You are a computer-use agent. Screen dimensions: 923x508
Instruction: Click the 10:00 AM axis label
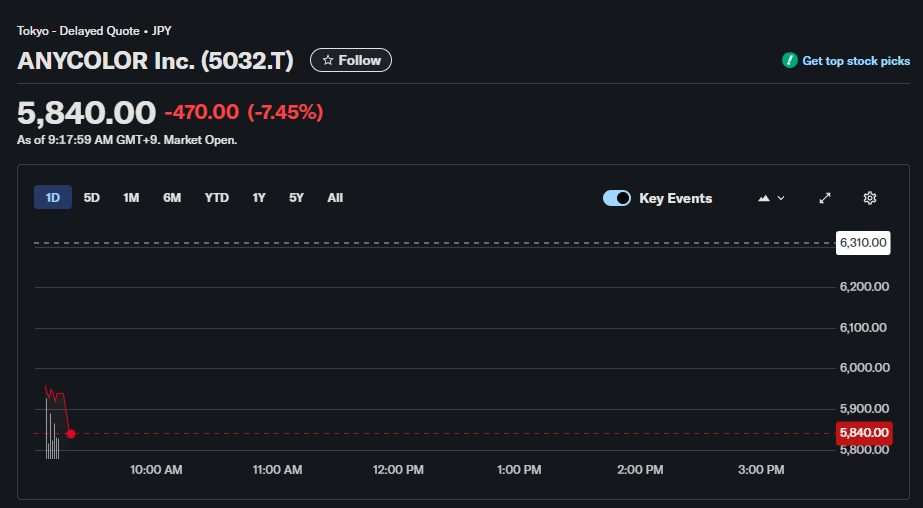tap(156, 470)
